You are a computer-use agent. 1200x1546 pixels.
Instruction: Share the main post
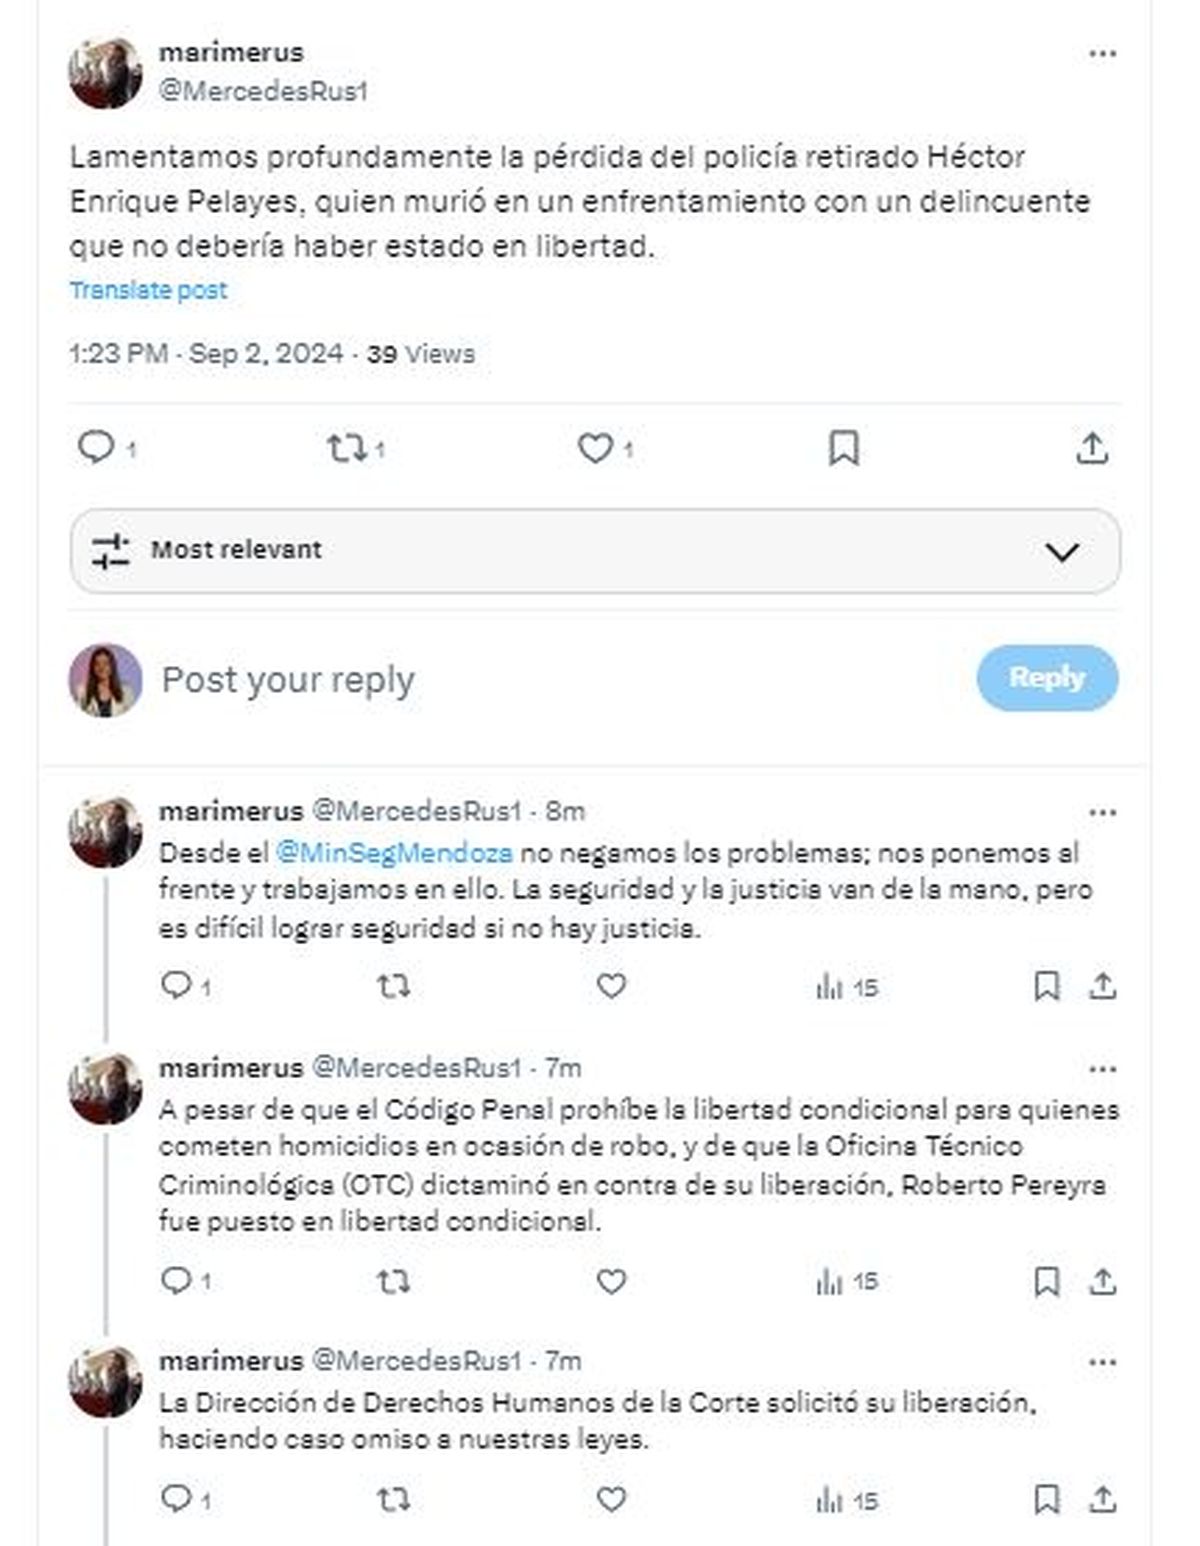pyautogui.click(x=1092, y=448)
